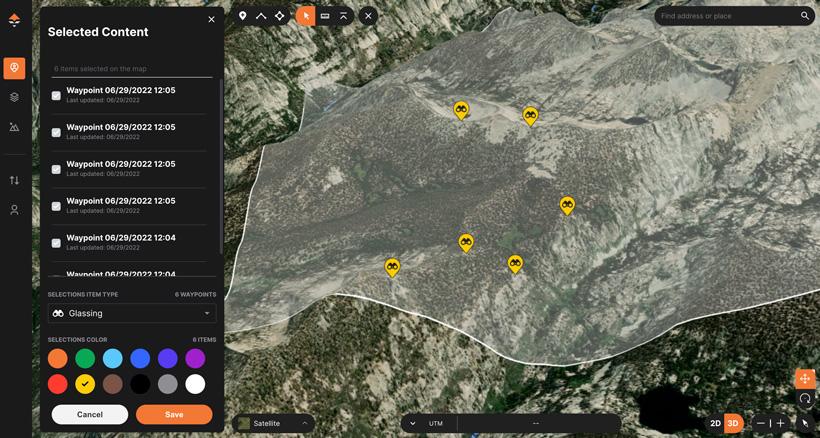Open the terrain mountains sidebar icon

(14, 127)
